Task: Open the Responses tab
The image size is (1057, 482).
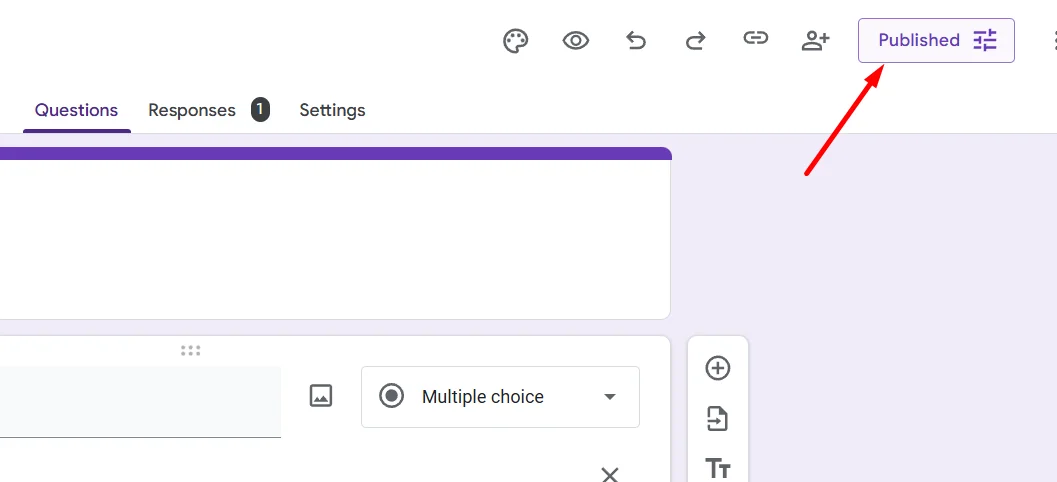Action: [x=192, y=110]
